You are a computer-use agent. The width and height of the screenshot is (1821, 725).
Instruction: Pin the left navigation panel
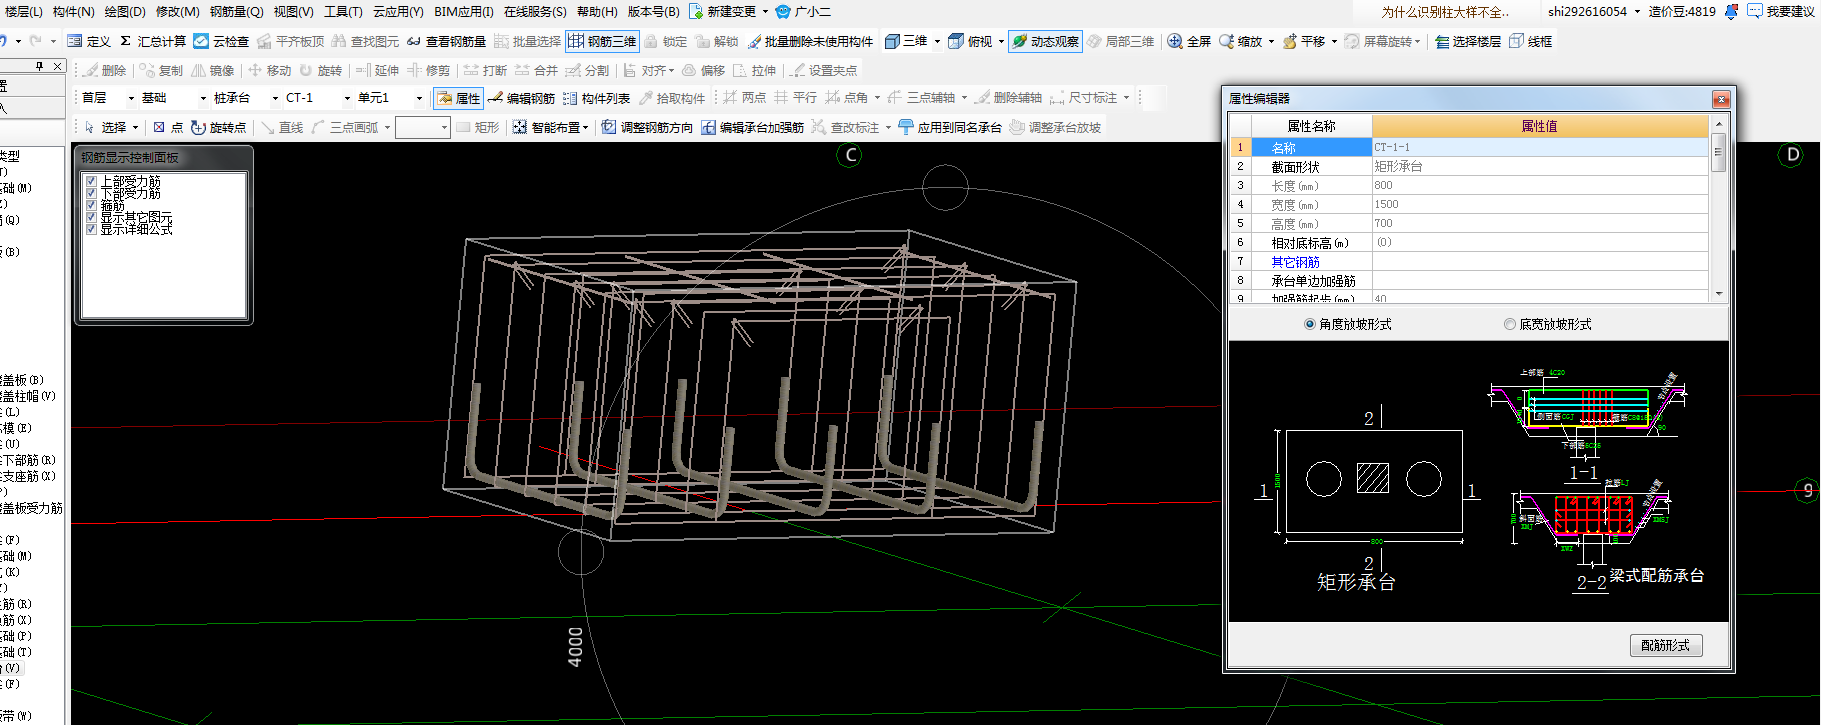coord(40,66)
